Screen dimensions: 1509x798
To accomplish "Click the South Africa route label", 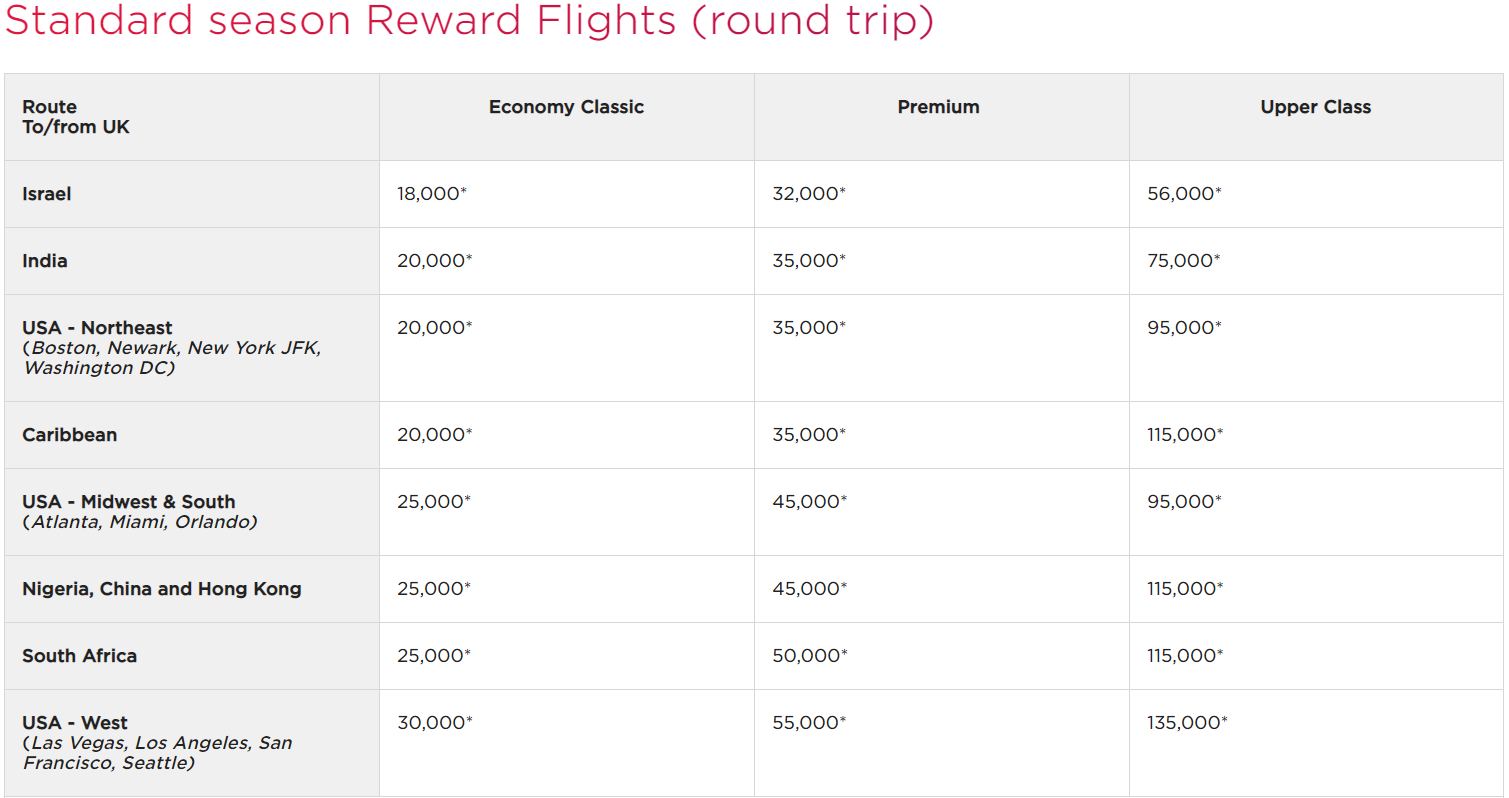I will [80, 656].
